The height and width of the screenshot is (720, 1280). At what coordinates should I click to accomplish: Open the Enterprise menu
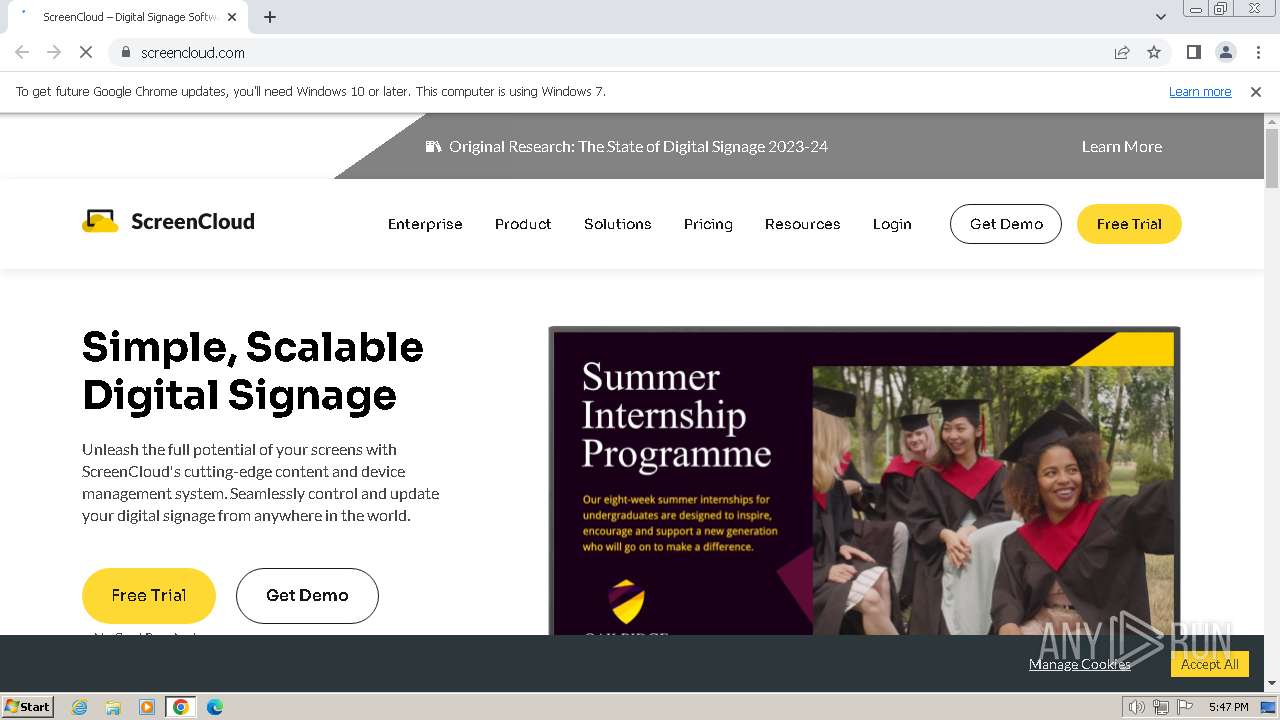coord(425,224)
